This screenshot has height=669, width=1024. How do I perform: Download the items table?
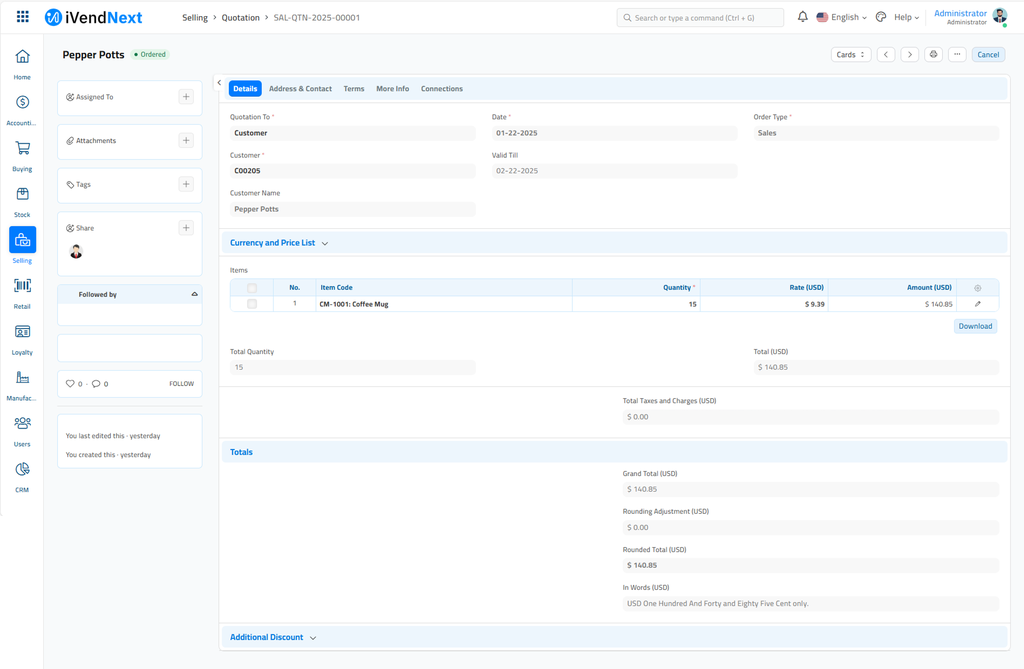[975, 326]
